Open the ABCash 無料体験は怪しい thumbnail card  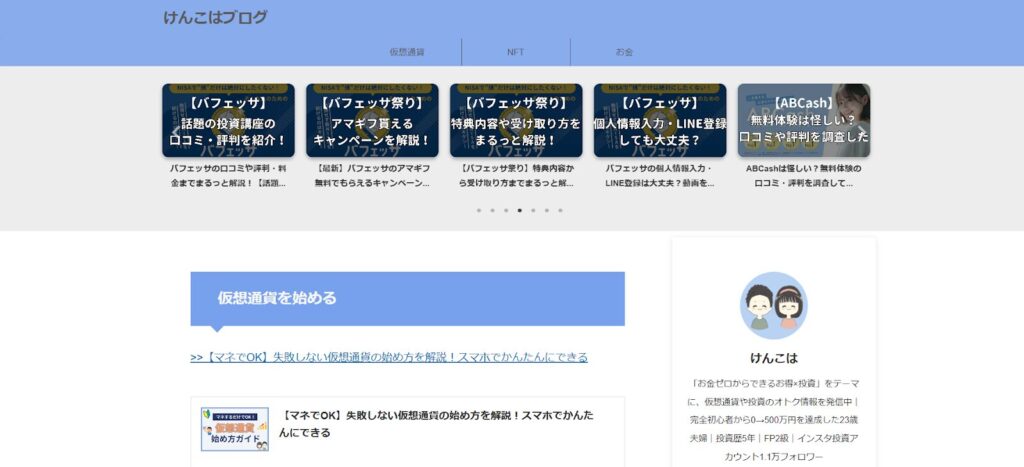coord(804,120)
